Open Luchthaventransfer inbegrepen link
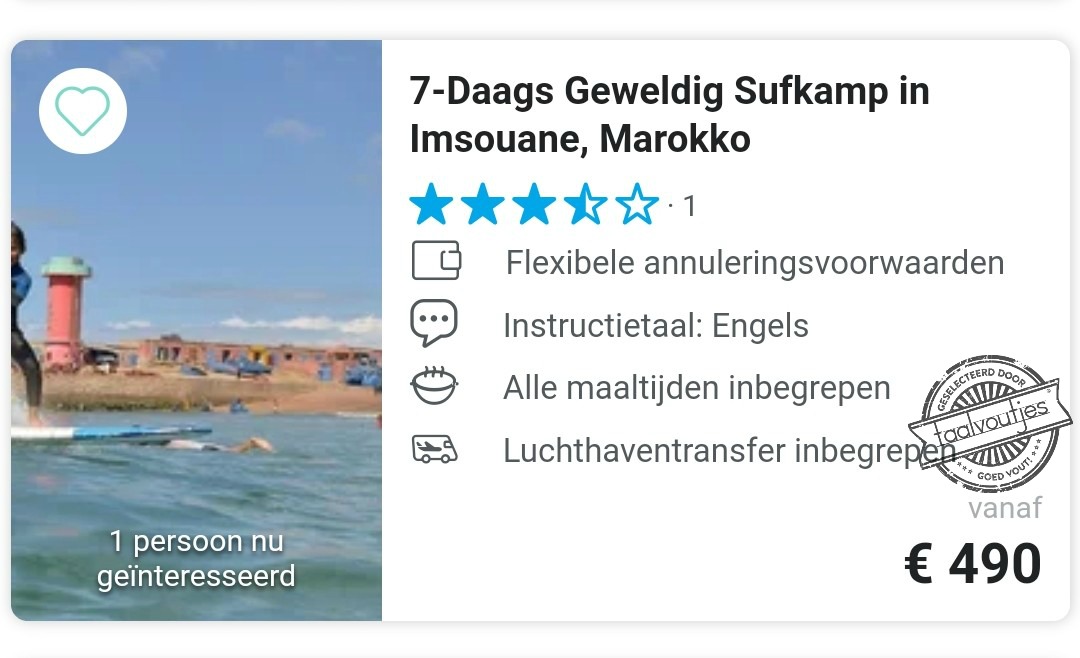The height and width of the screenshot is (658, 1080). coord(725,450)
